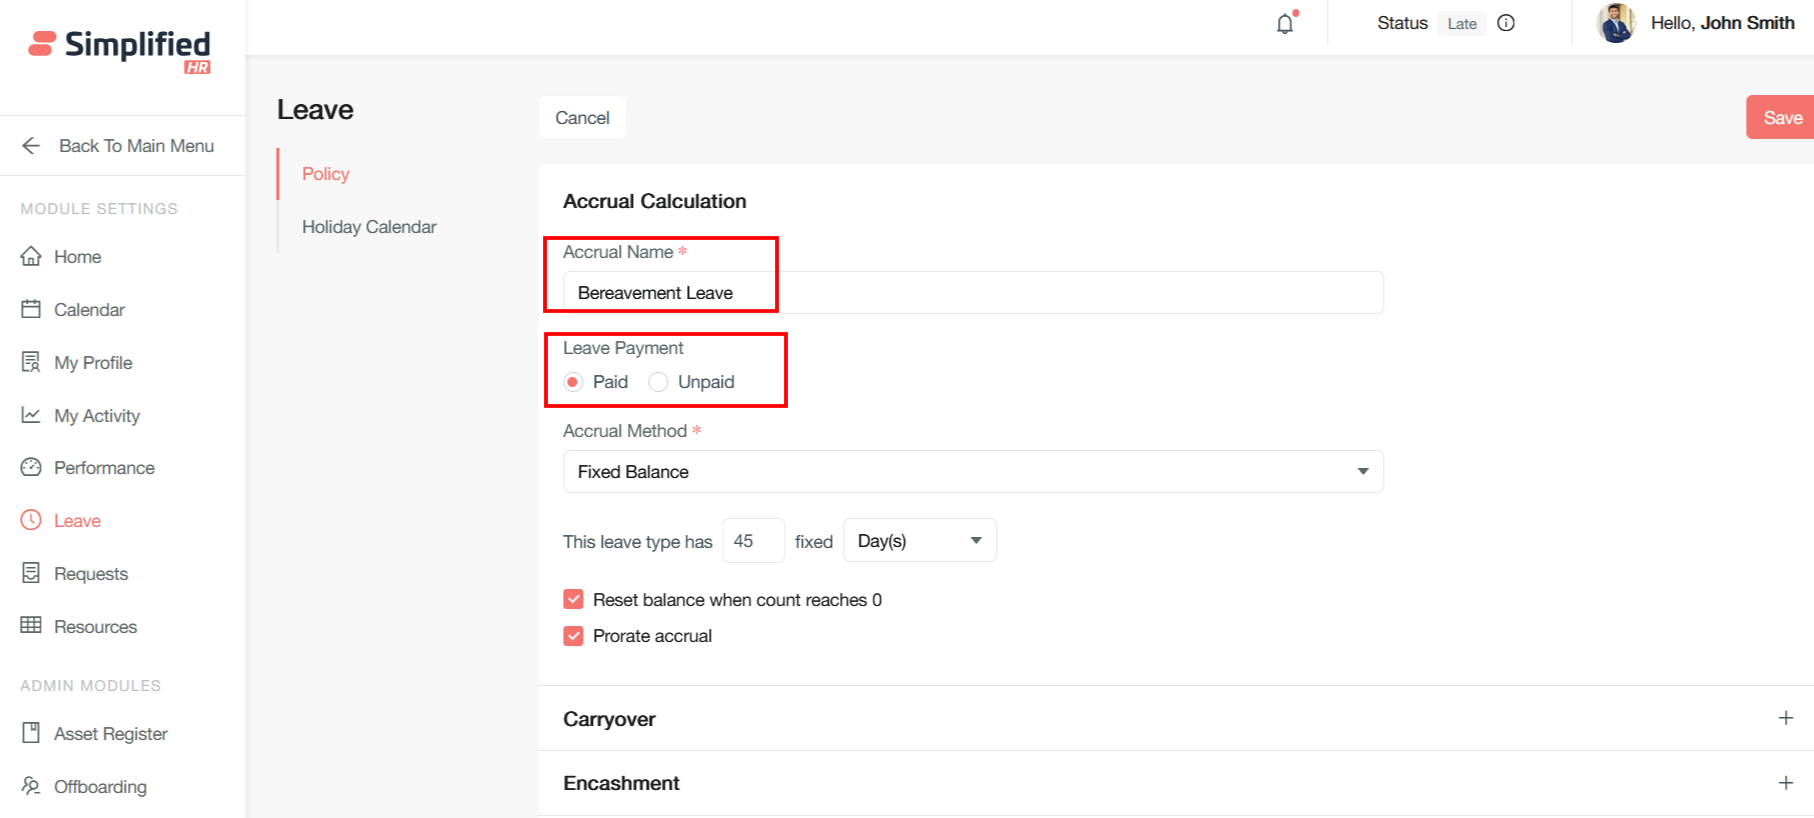The width and height of the screenshot is (1814, 818).
Task: Open the Accrual Method dropdown
Action: tap(972, 472)
